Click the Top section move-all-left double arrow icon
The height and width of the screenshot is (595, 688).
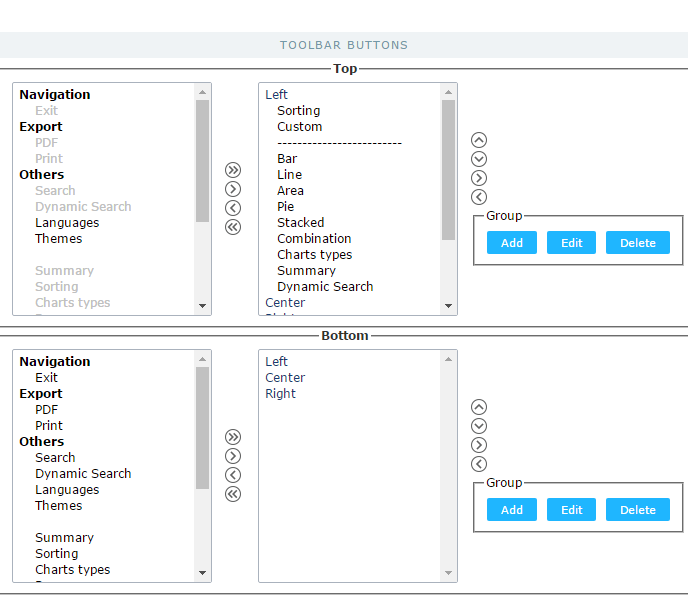click(x=233, y=227)
